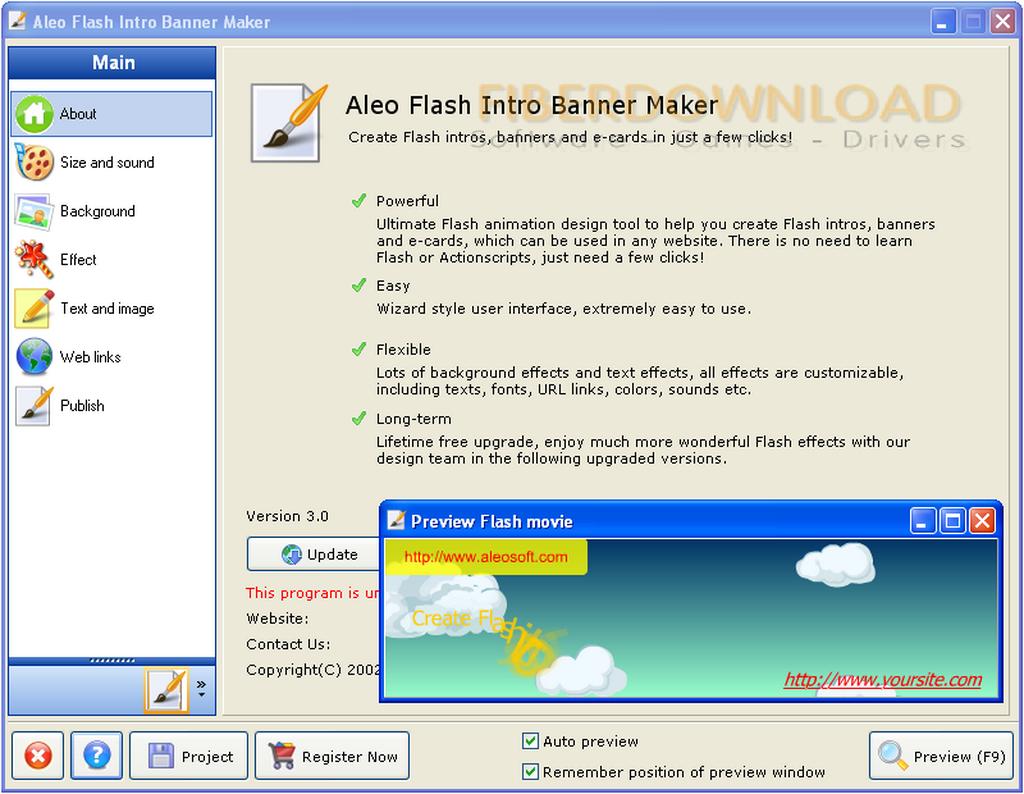
Task: Click app icon in main title bar
Action: coord(17,21)
